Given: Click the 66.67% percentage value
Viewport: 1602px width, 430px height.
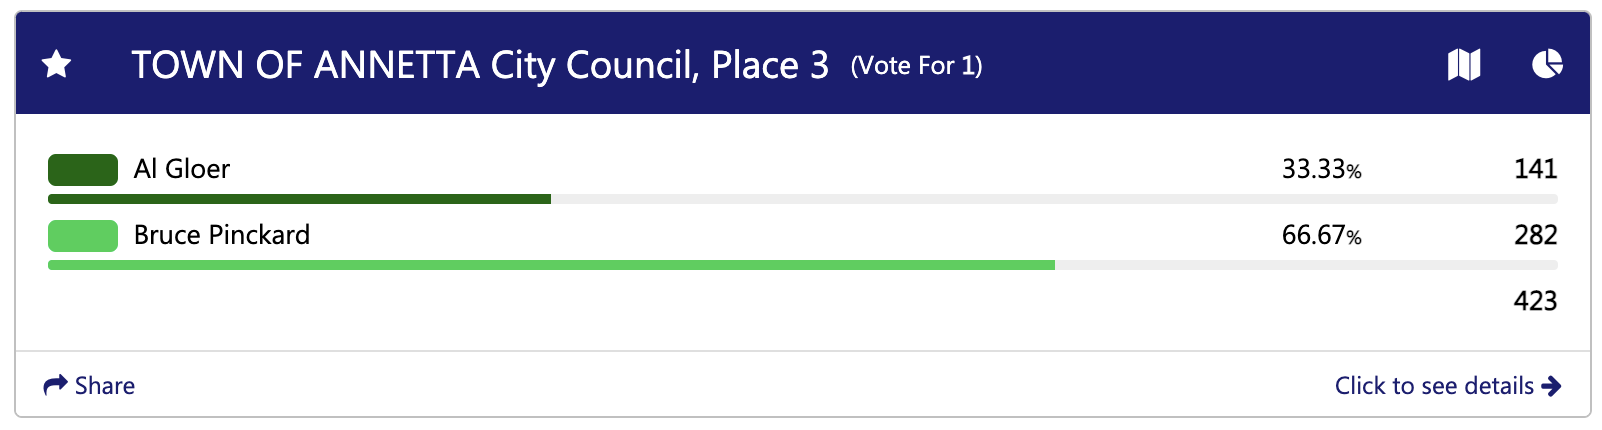Looking at the screenshot, I should coord(1321,235).
